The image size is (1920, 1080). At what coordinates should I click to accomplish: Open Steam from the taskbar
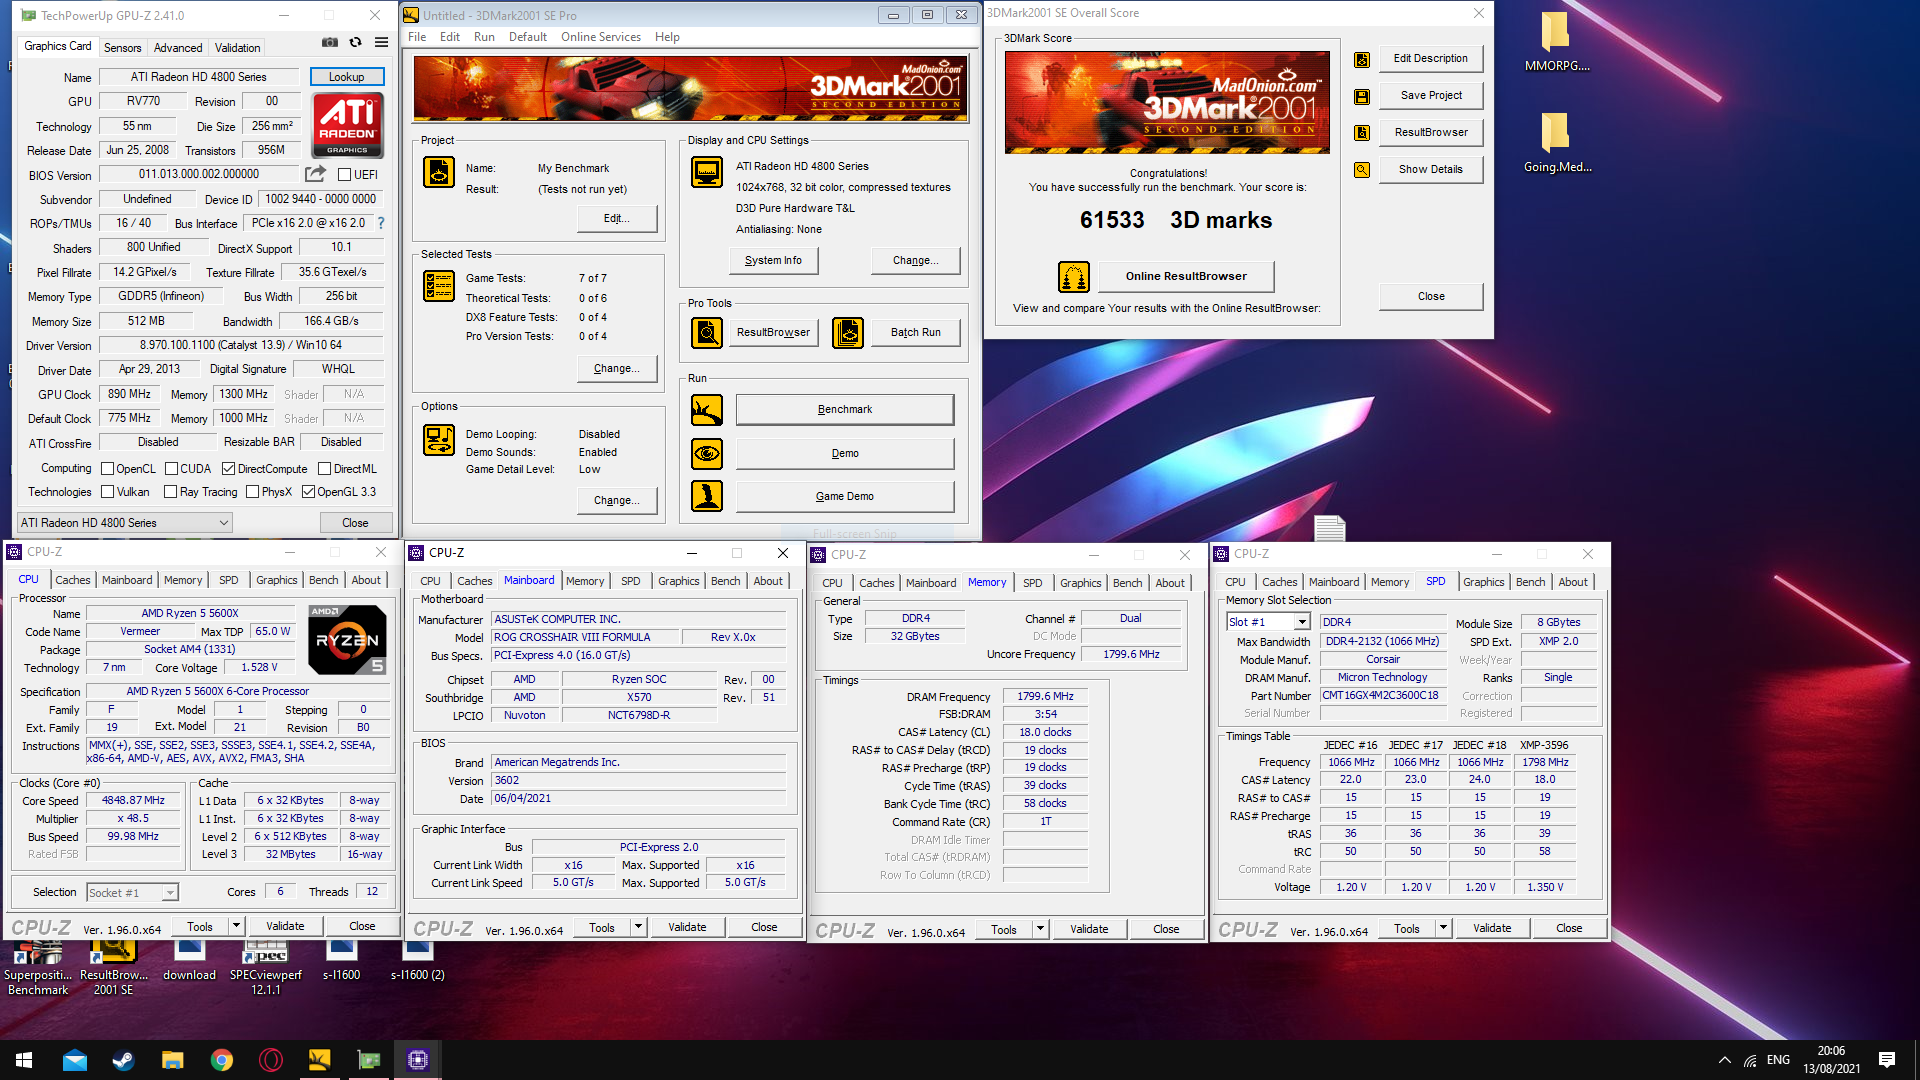click(x=123, y=1060)
